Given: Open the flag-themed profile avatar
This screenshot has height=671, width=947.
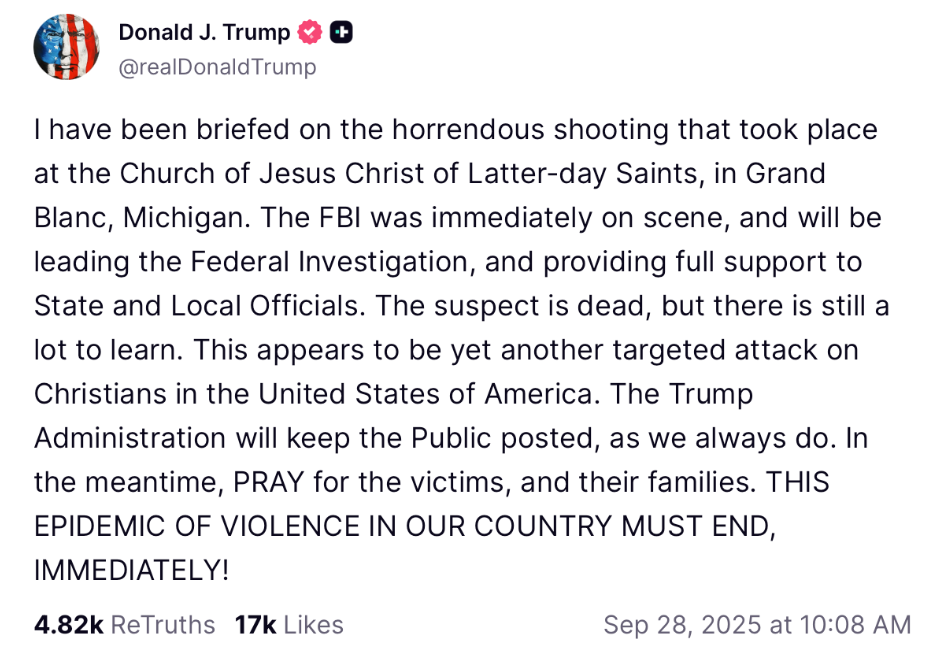Looking at the screenshot, I should coord(66,47).
